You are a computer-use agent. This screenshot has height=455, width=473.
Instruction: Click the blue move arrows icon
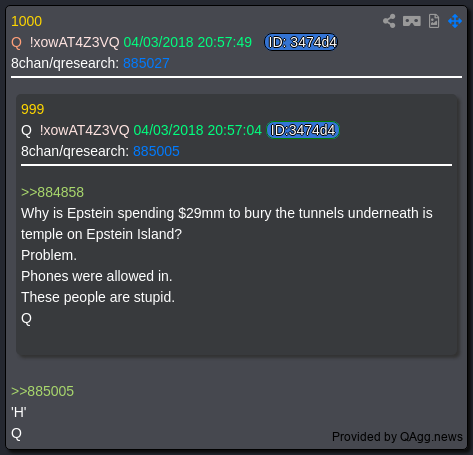[455, 21]
